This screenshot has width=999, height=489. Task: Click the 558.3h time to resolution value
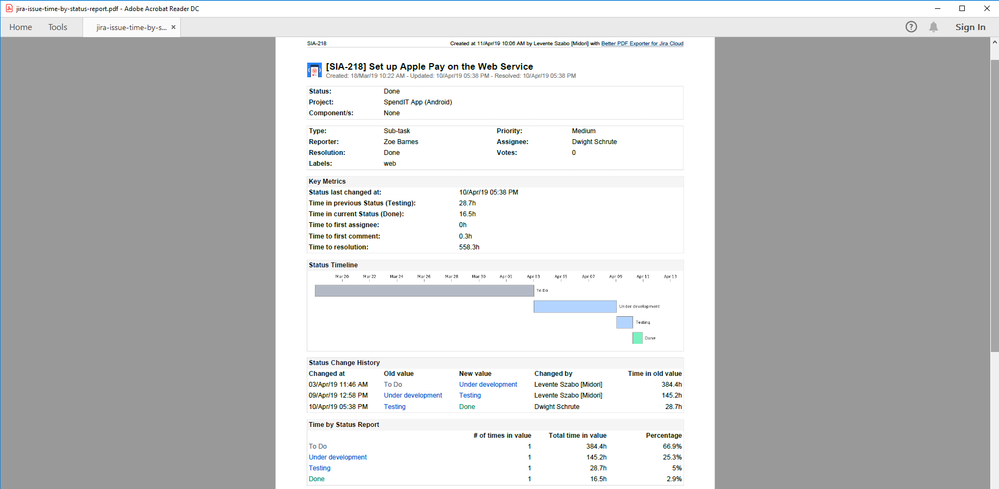pos(470,247)
